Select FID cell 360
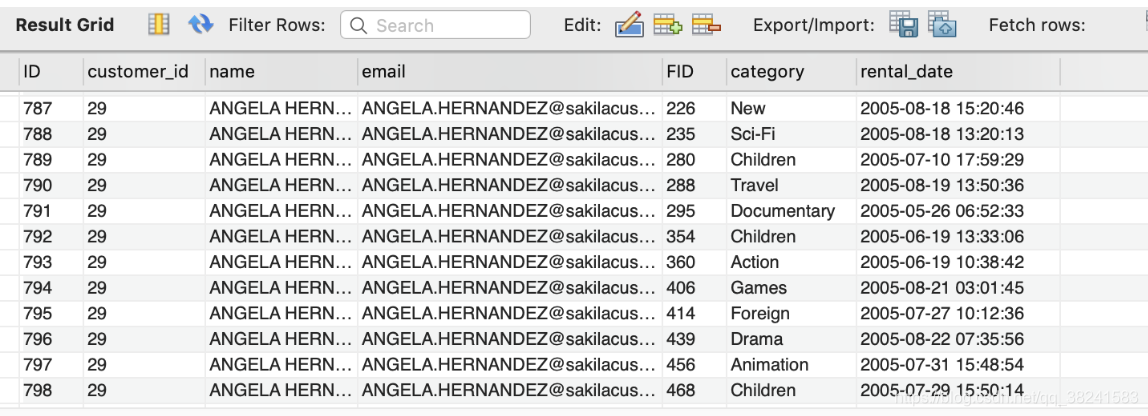 click(694, 262)
